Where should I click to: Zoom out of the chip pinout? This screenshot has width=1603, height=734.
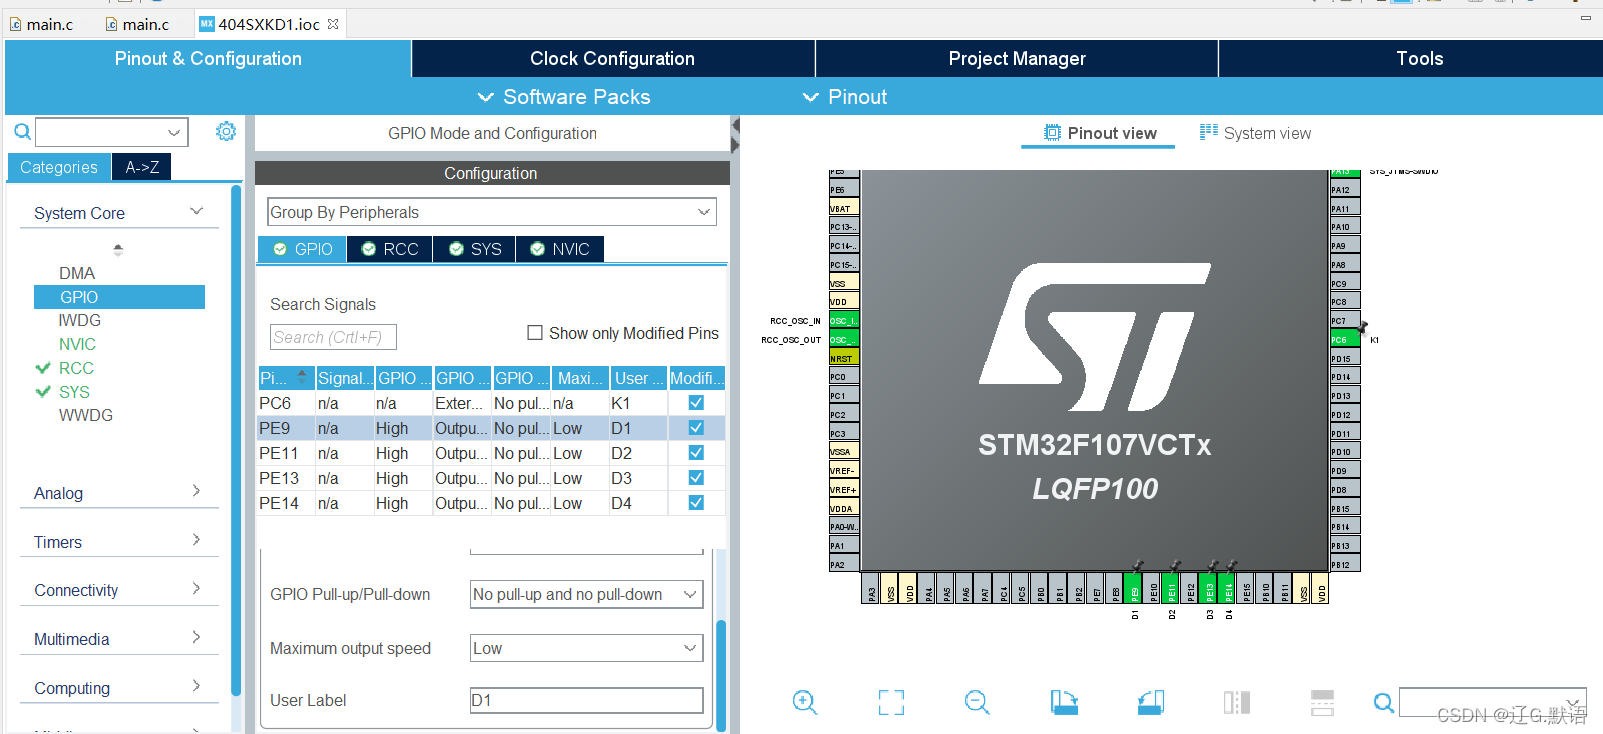tap(977, 702)
